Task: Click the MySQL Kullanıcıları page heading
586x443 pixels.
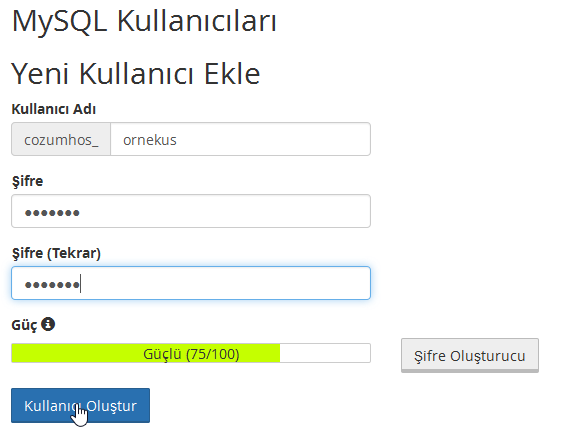Action: [x=144, y=21]
